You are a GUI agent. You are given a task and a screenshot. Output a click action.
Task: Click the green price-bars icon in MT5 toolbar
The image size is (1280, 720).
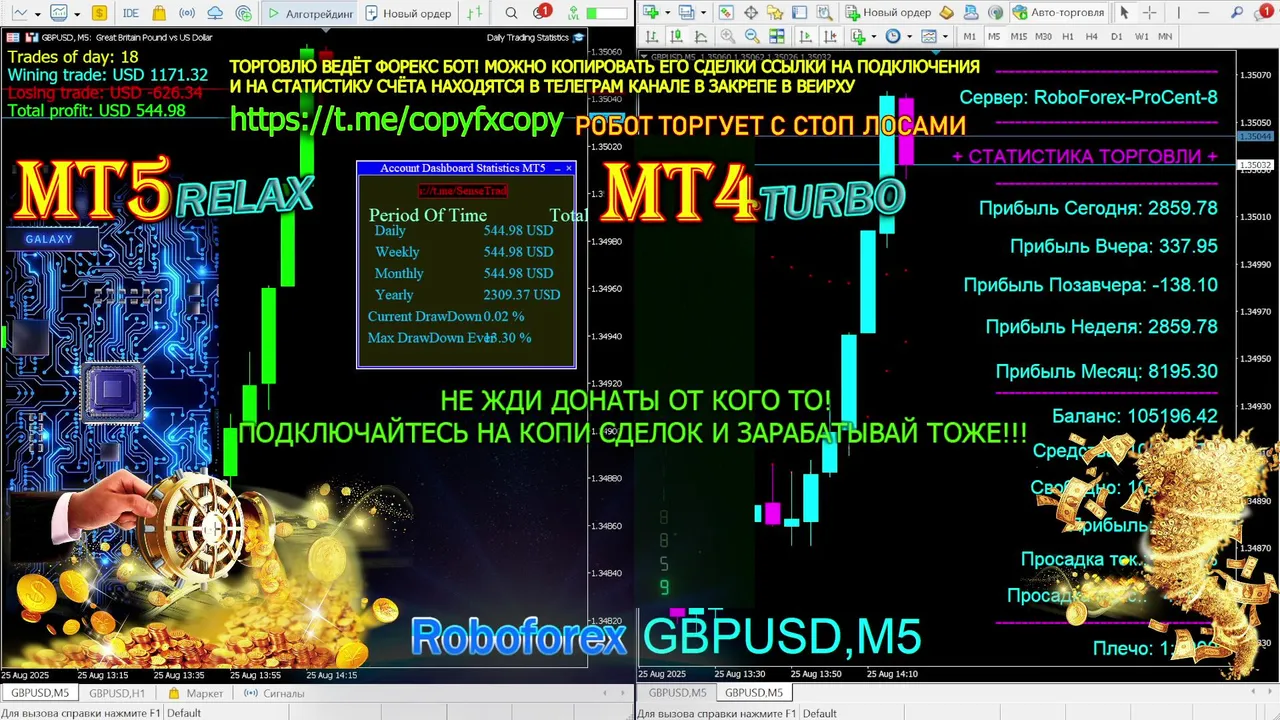pos(475,13)
